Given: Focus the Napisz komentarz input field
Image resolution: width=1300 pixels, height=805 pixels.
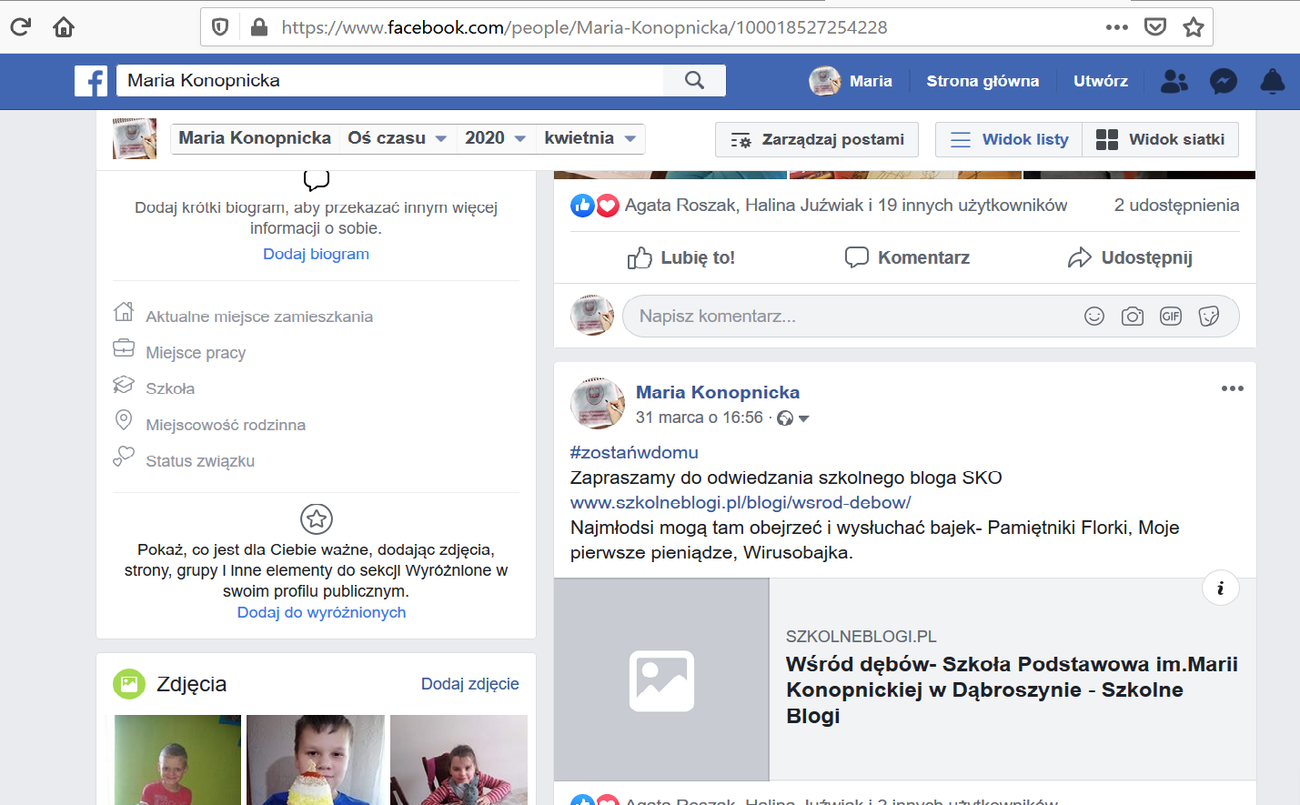Looking at the screenshot, I should (x=930, y=316).
